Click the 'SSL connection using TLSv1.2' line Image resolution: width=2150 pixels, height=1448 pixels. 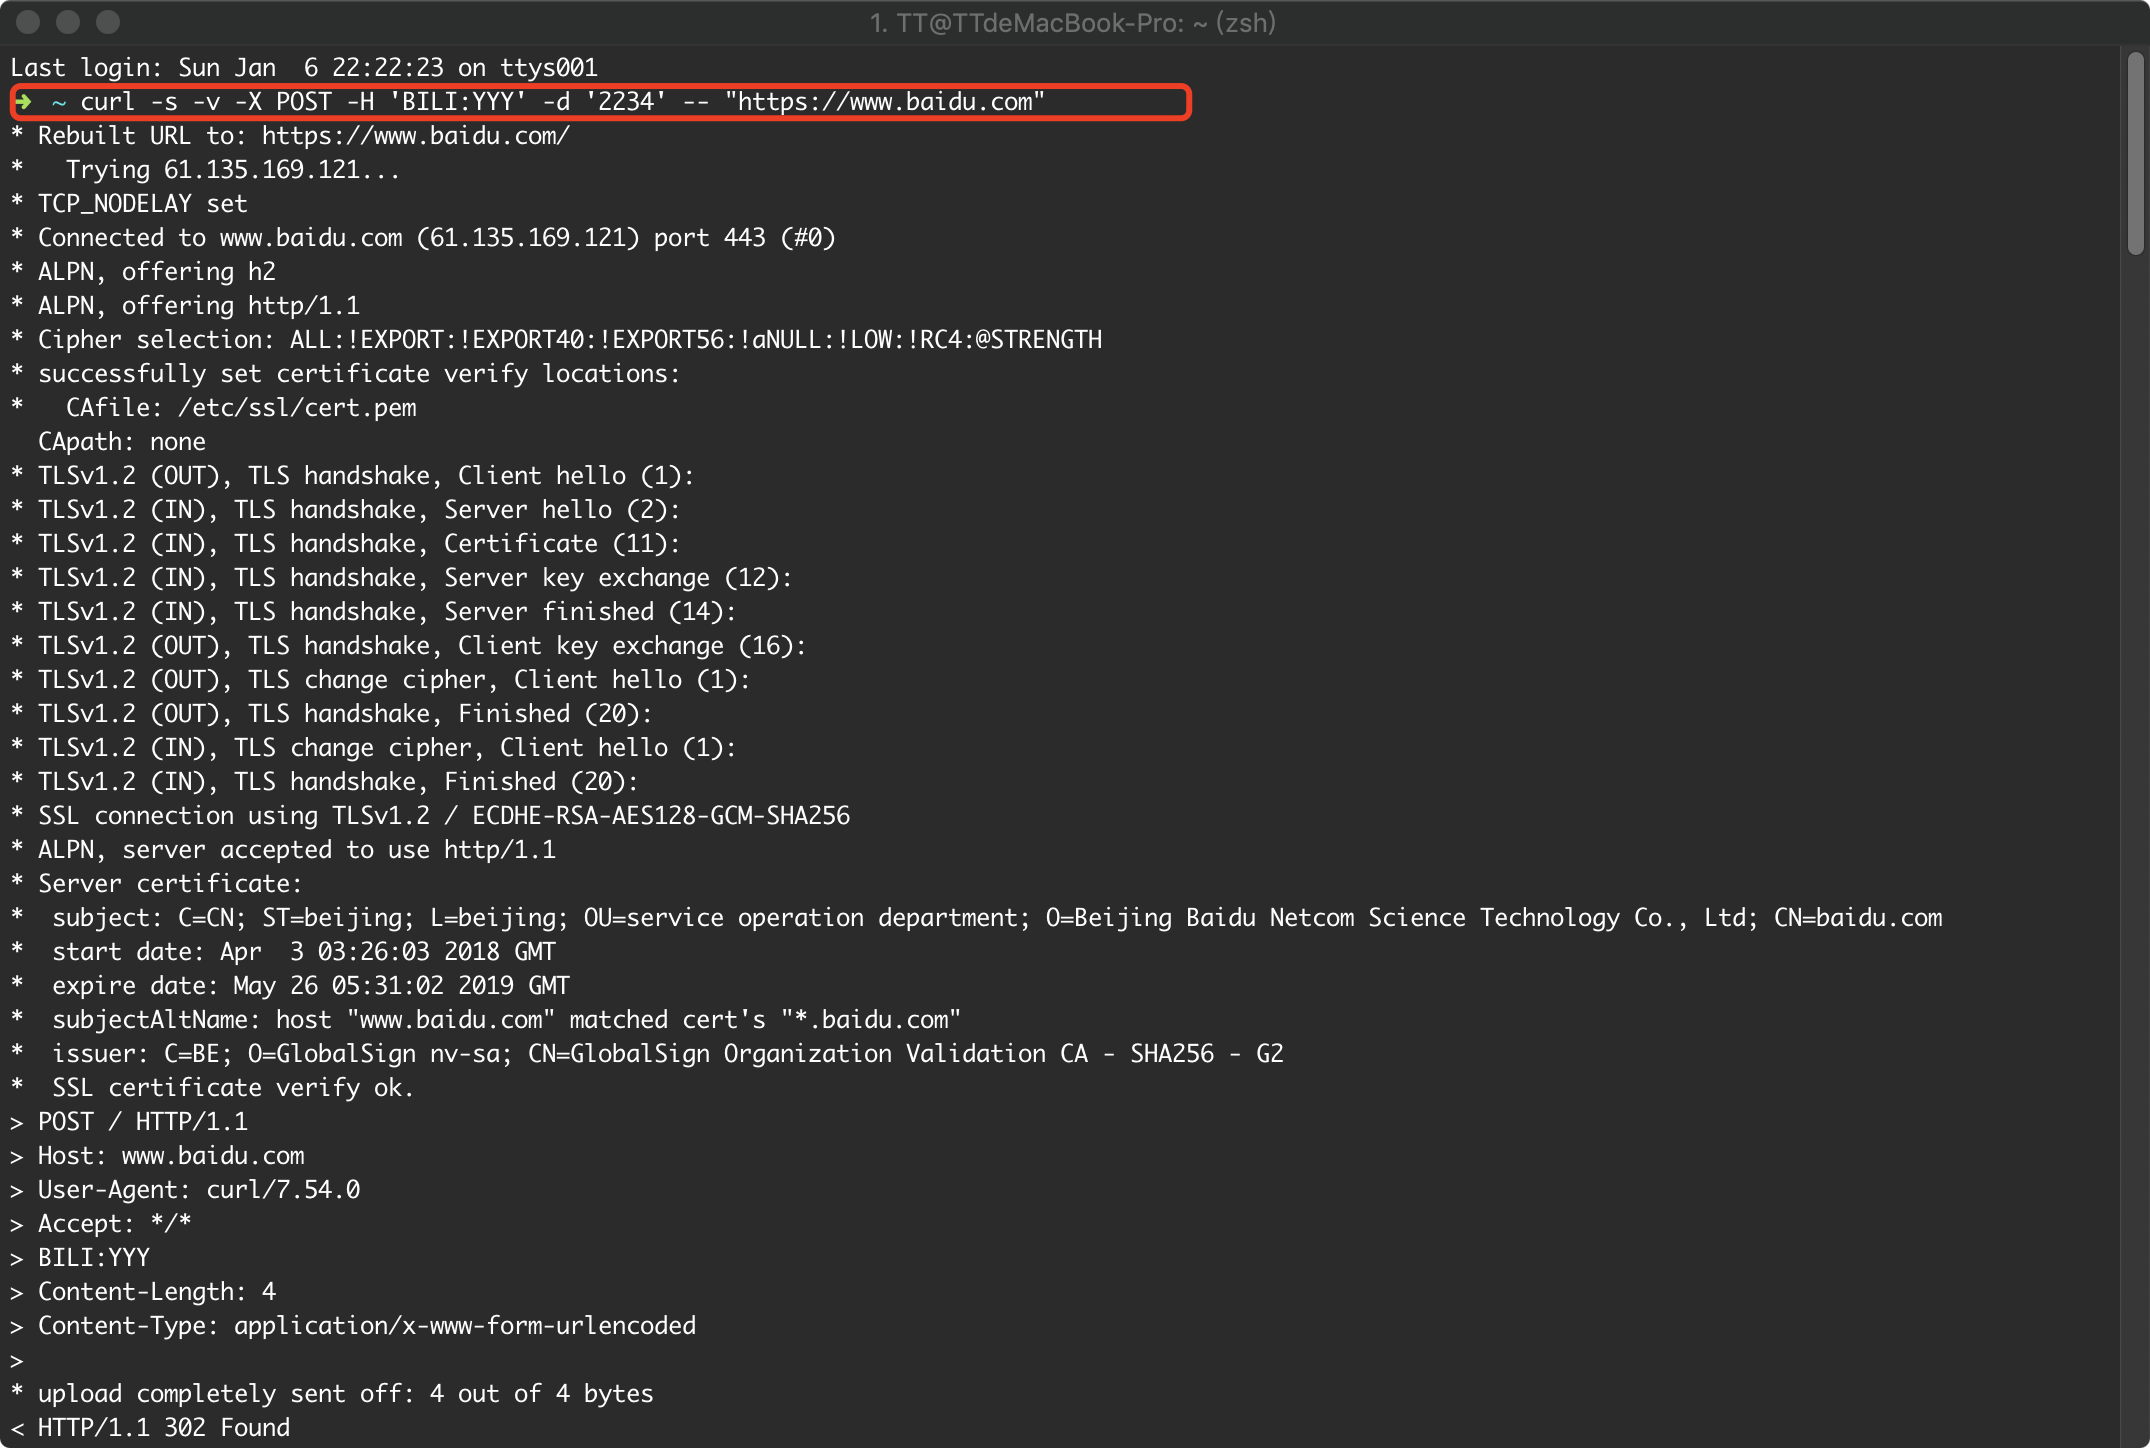pos(430,816)
